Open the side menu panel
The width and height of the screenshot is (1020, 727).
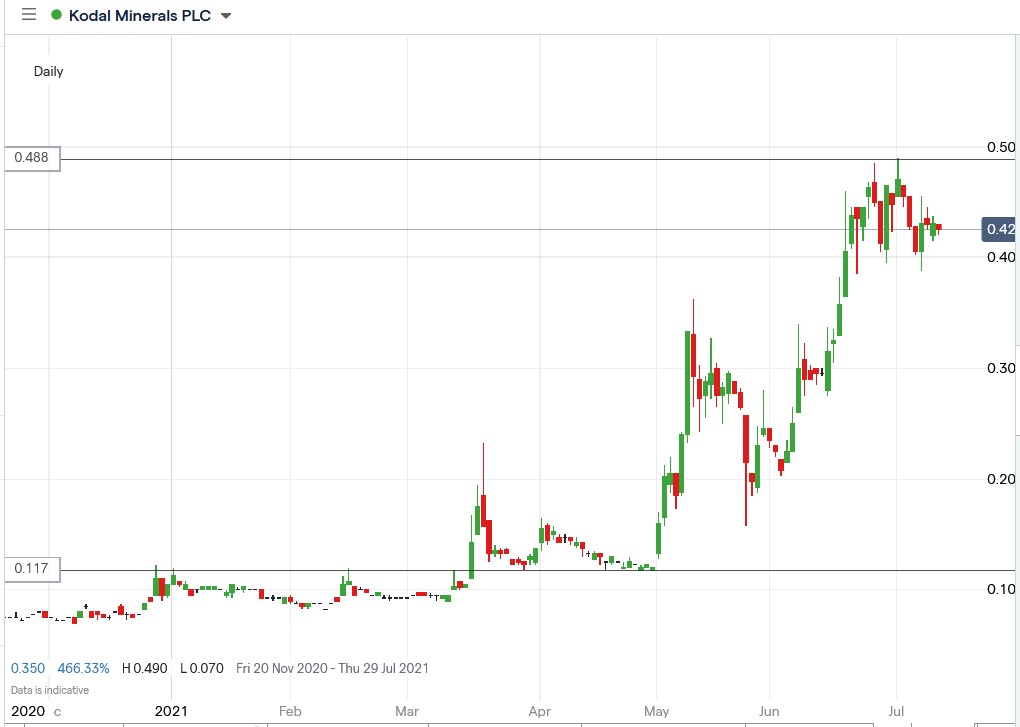pos(27,15)
